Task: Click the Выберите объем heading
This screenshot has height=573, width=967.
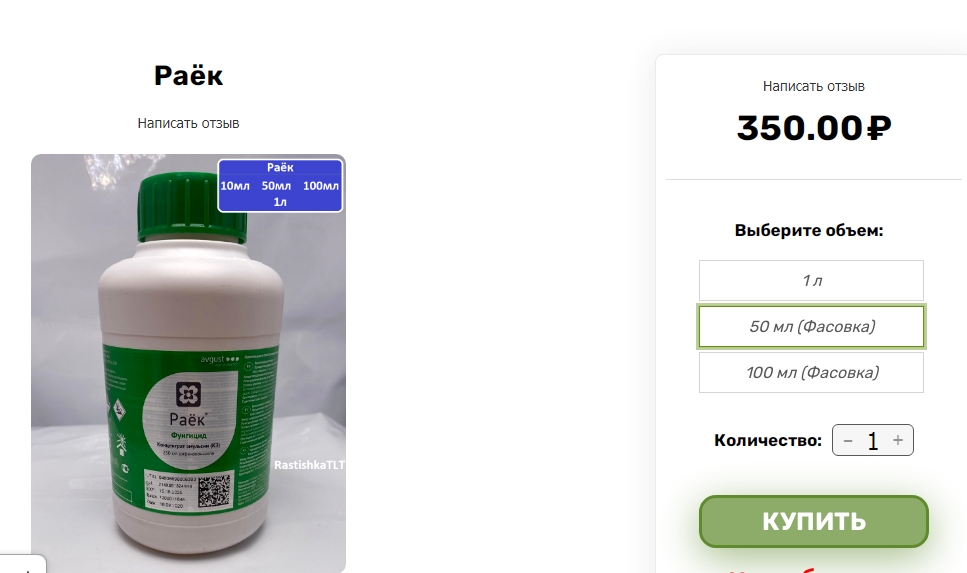Action: pyautogui.click(x=809, y=231)
